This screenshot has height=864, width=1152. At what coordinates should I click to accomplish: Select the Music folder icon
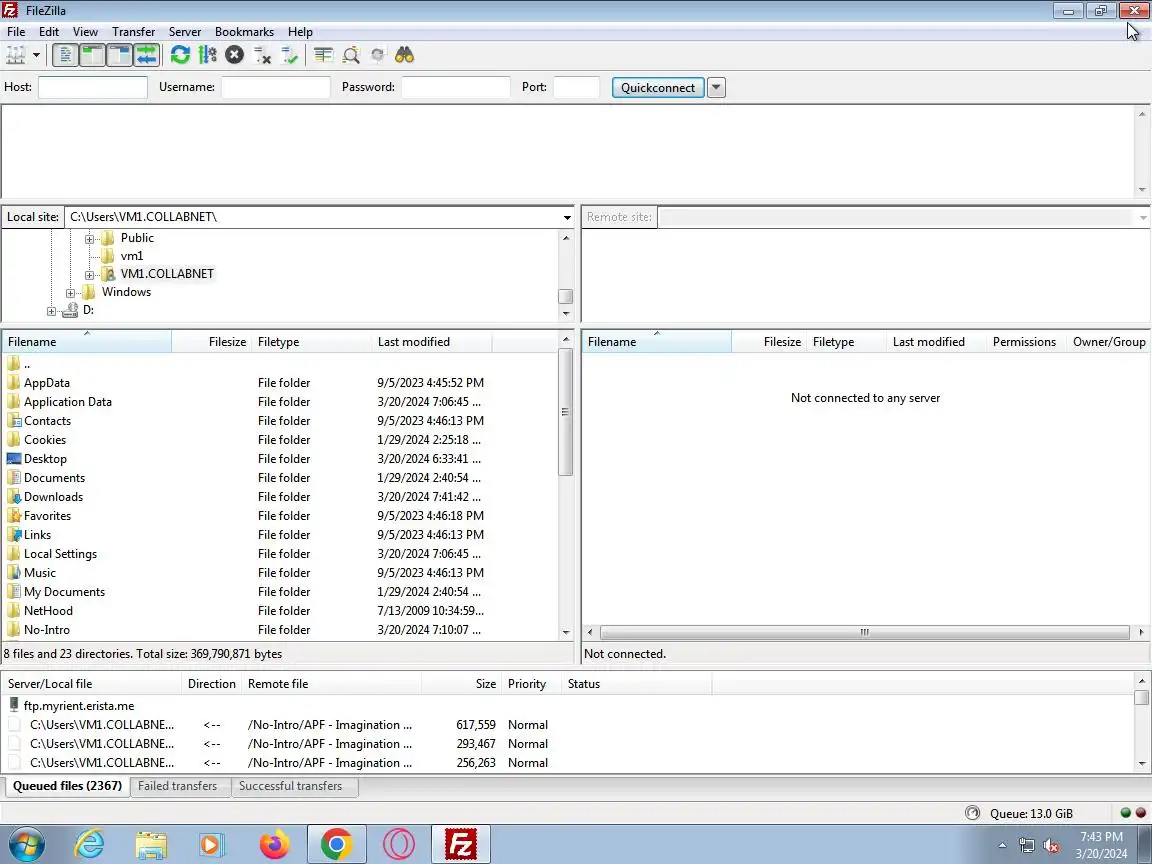[13, 573]
